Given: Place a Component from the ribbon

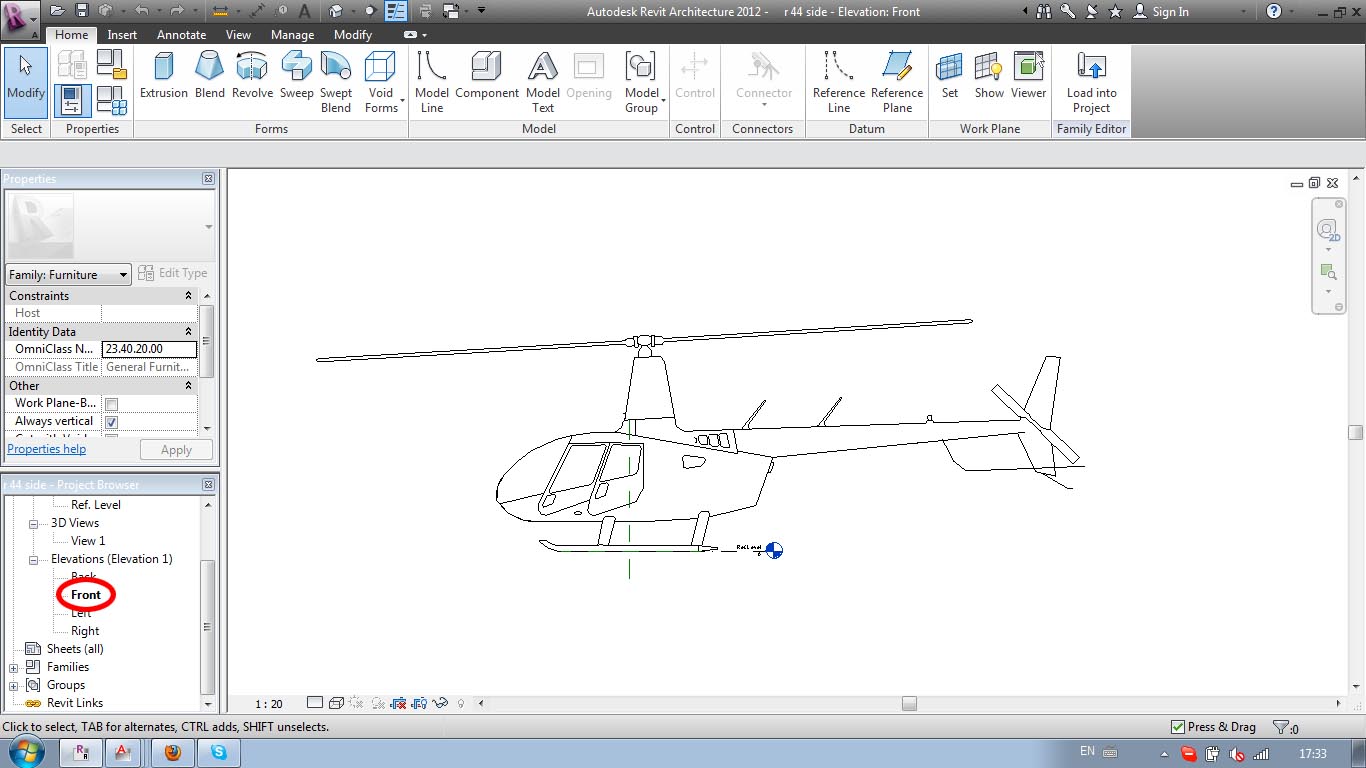Looking at the screenshot, I should [x=487, y=77].
